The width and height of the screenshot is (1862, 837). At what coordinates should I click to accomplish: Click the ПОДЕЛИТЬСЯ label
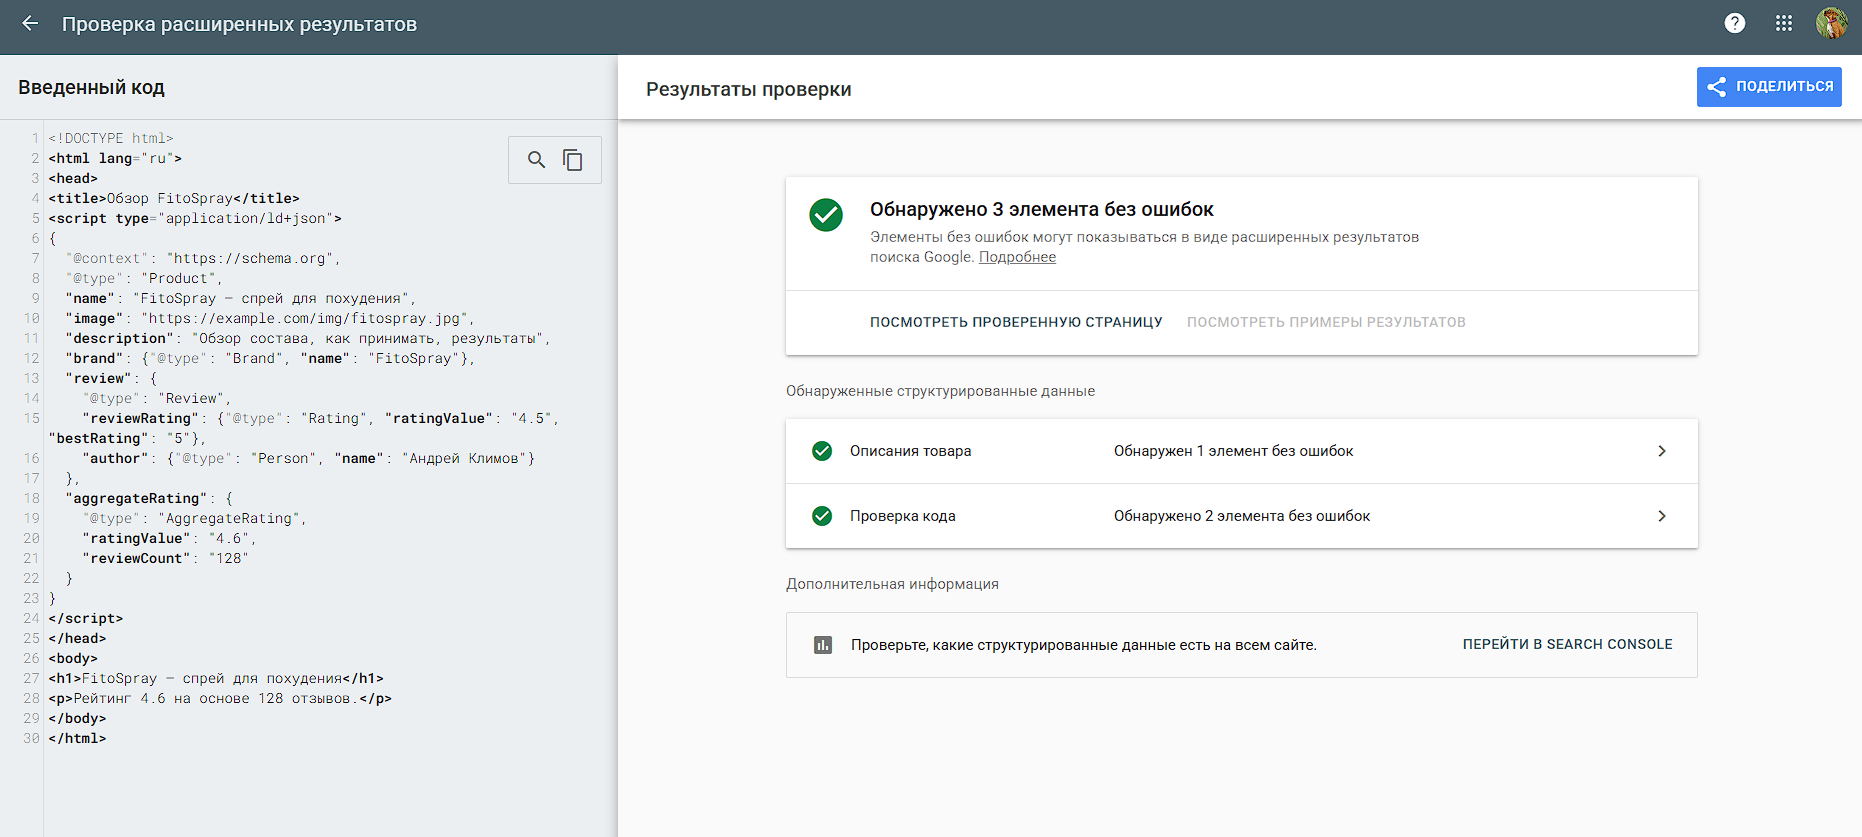(x=1785, y=86)
